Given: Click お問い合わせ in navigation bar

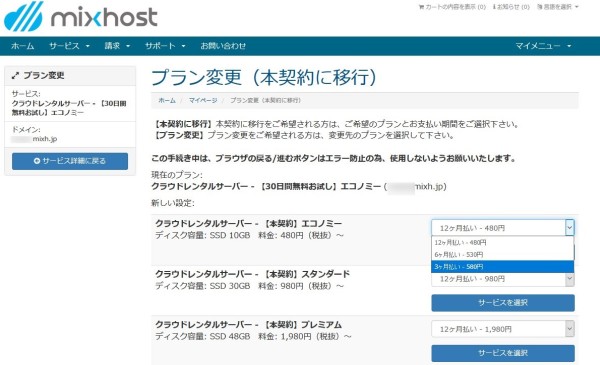Looking at the screenshot, I should (x=223, y=46).
